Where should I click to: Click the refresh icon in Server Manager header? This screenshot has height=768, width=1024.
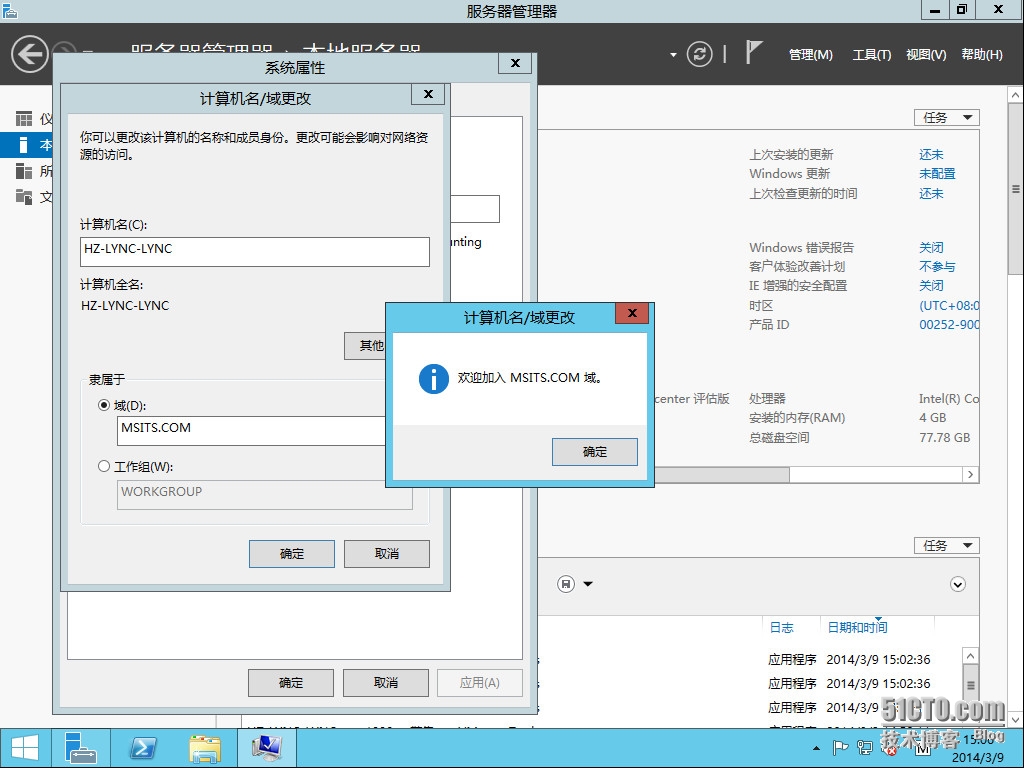click(699, 54)
